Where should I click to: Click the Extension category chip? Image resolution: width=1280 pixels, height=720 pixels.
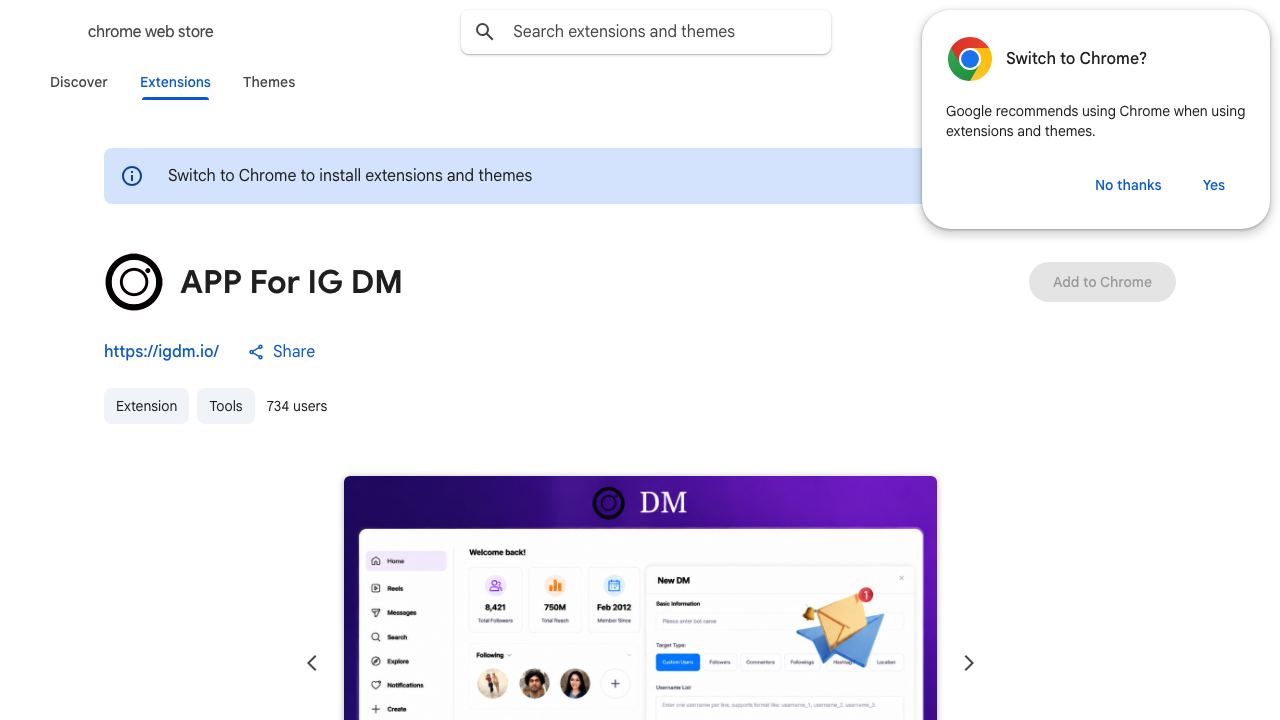pos(146,406)
